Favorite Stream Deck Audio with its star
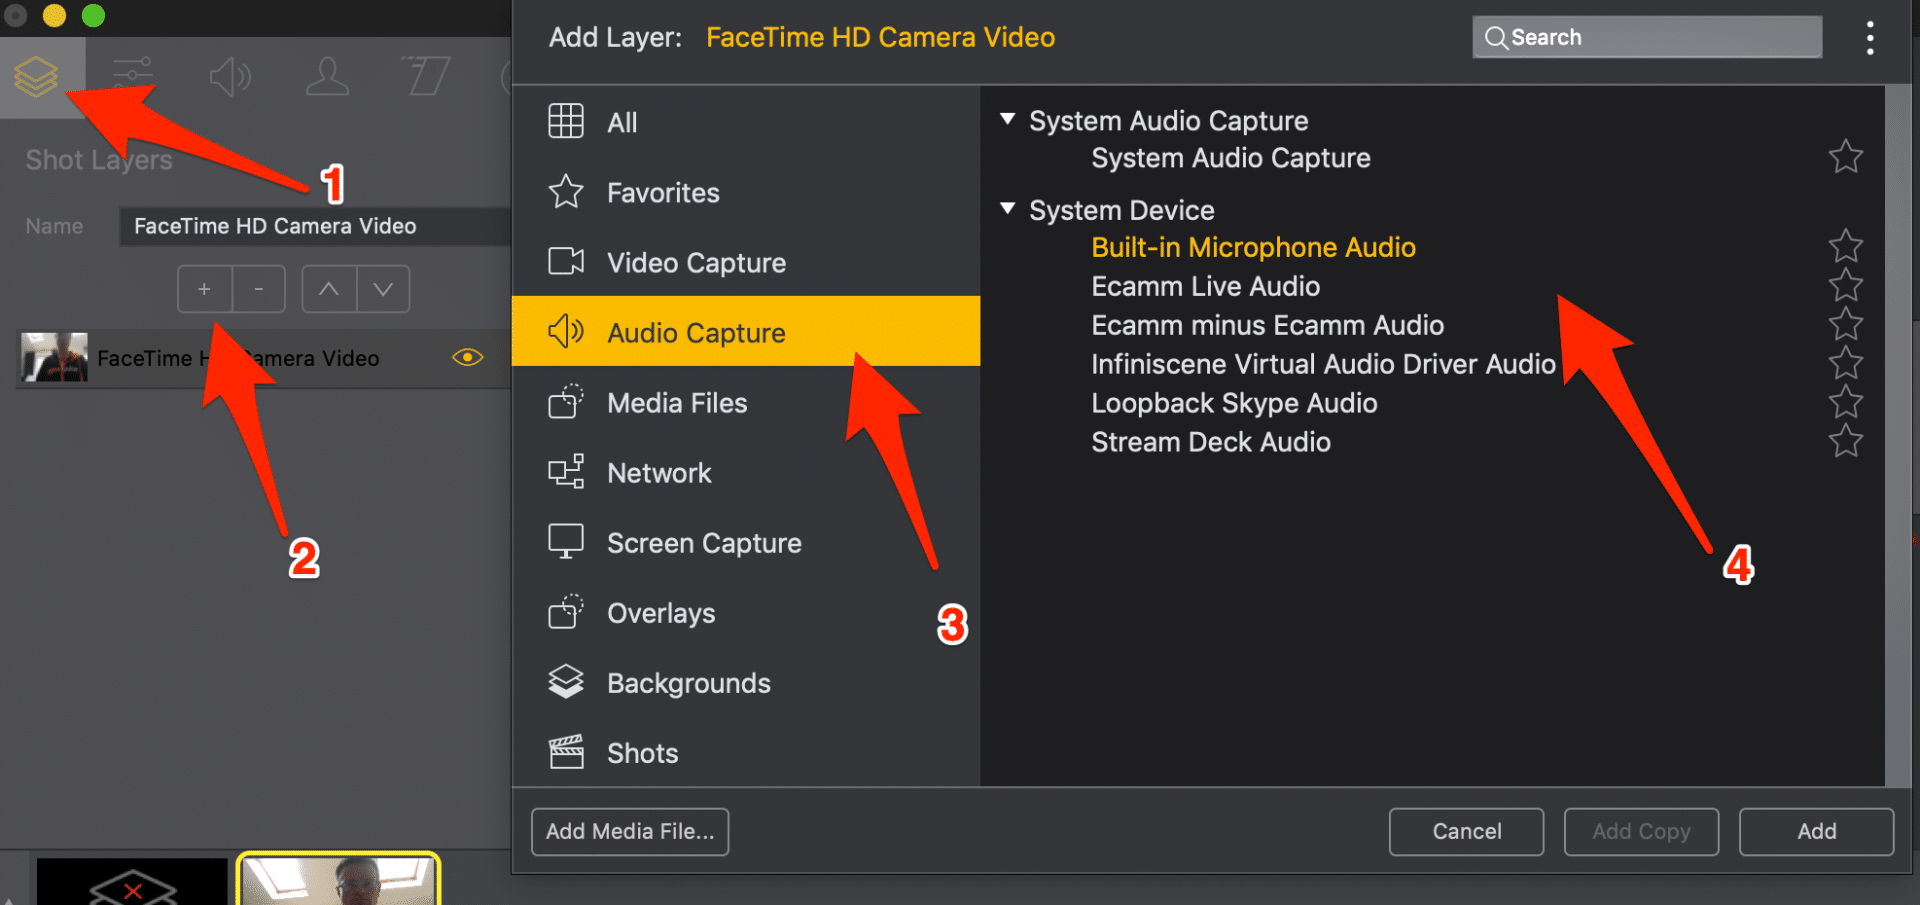 1846,441
